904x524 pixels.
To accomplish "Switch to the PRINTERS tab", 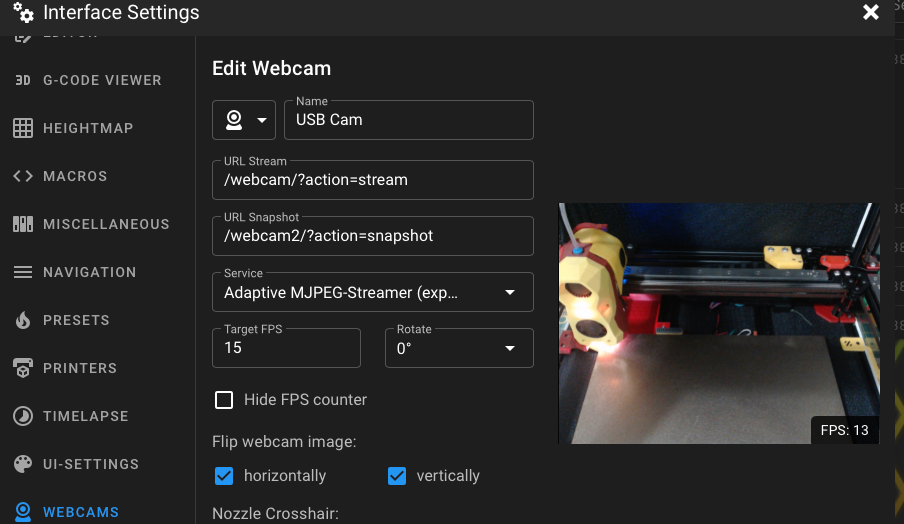I will (x=97, y=368).
